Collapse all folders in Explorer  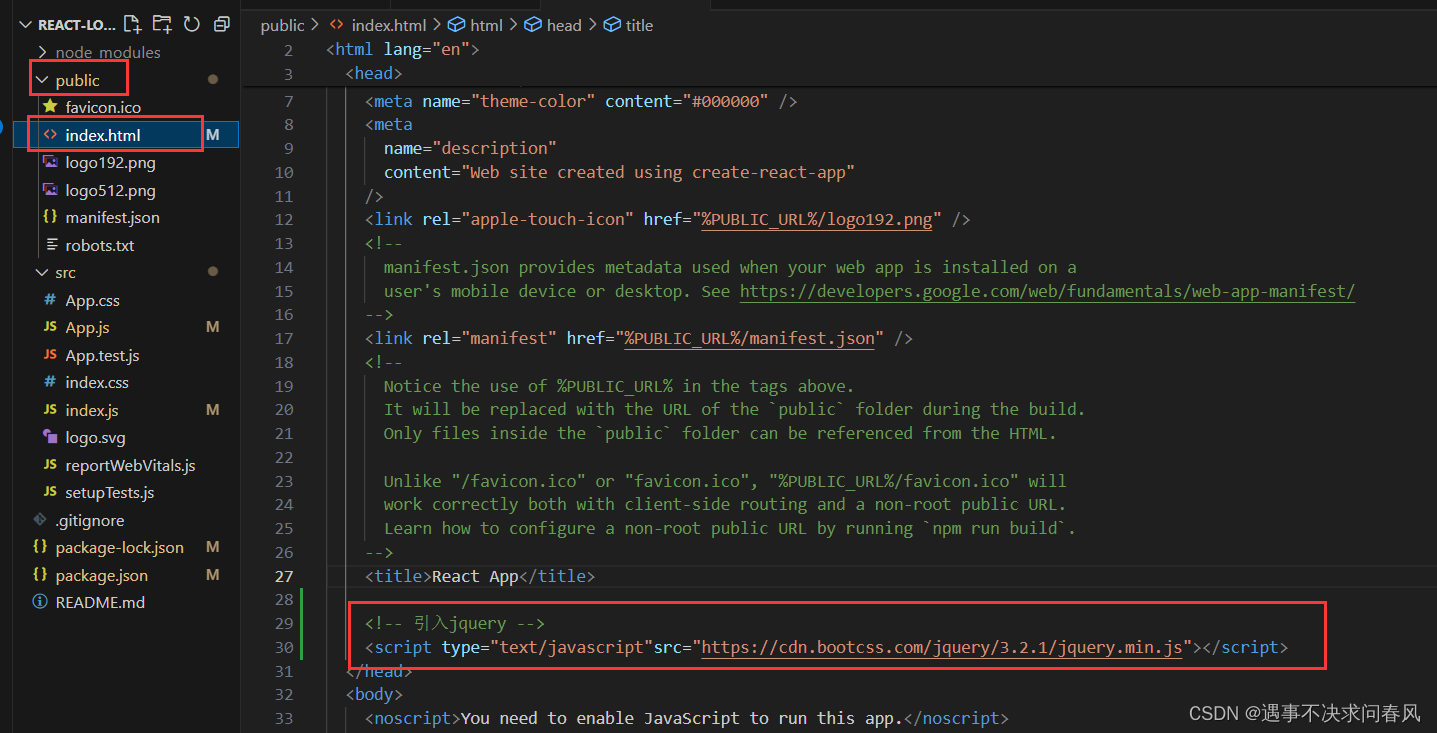point(221,22)
